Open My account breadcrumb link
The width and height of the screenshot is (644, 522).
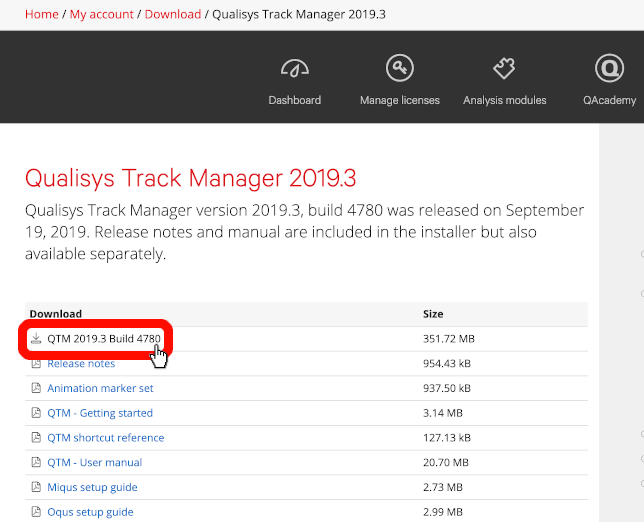[x=101, y=14]
